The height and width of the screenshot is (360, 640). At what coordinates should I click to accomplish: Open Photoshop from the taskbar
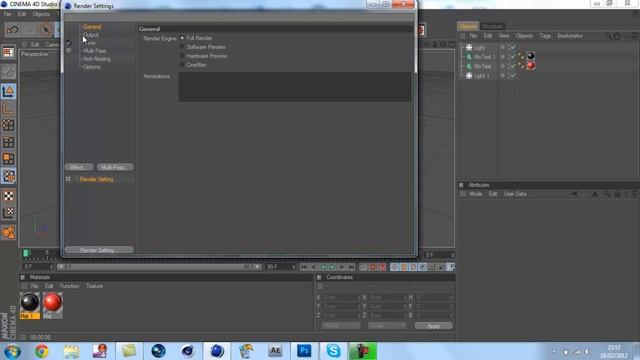pyautogui.click(x=304, y=351)
